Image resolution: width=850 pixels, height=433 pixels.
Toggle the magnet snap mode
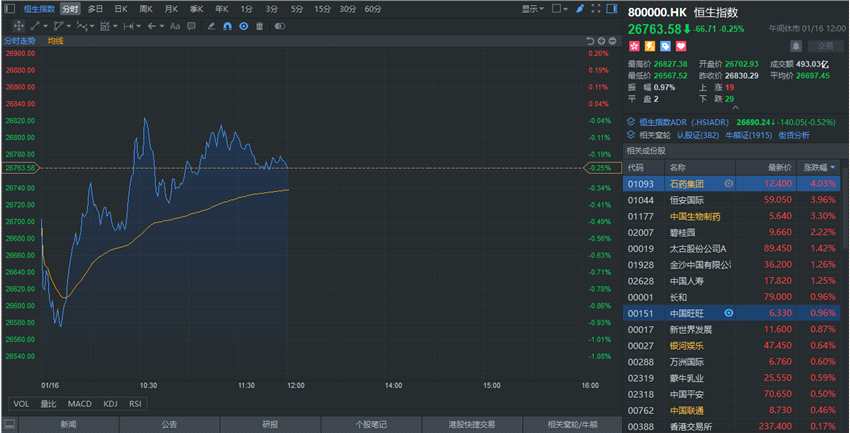(228, 26)
